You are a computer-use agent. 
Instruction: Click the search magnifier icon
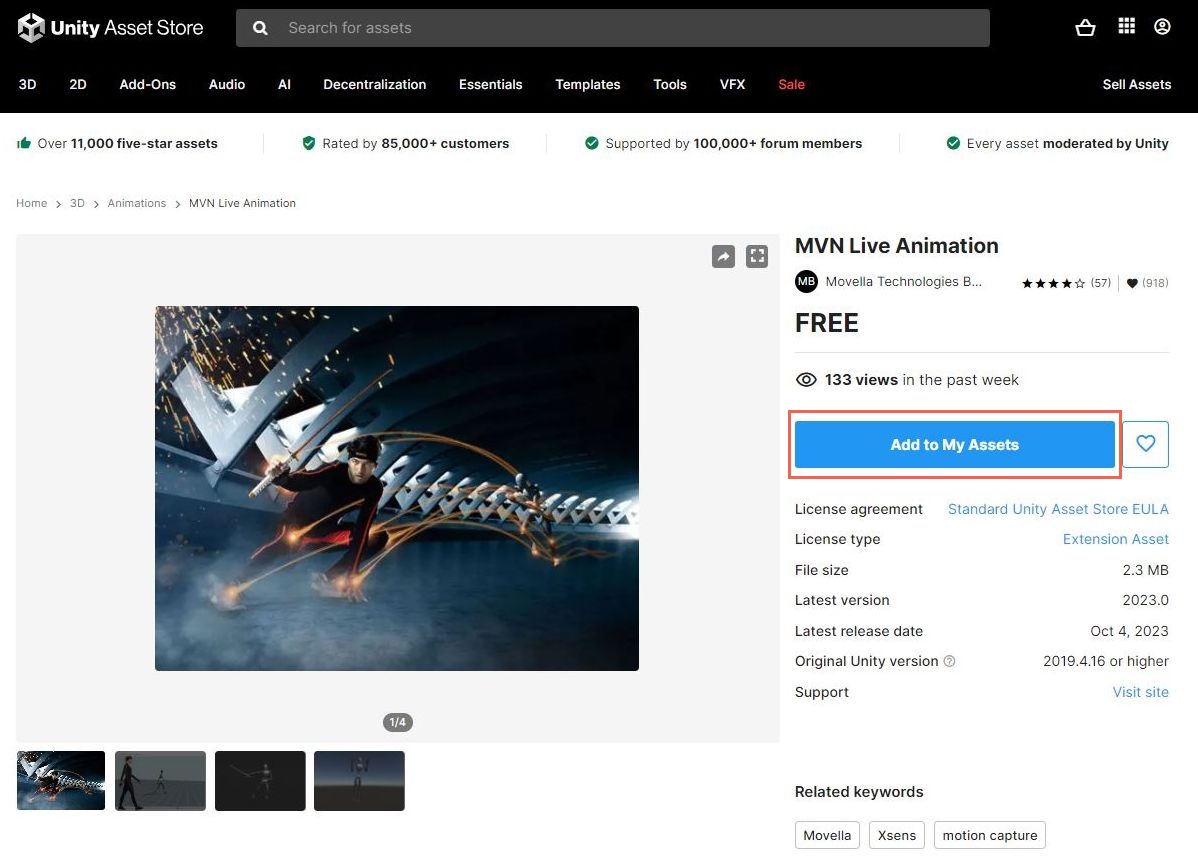tap(260, 28)
